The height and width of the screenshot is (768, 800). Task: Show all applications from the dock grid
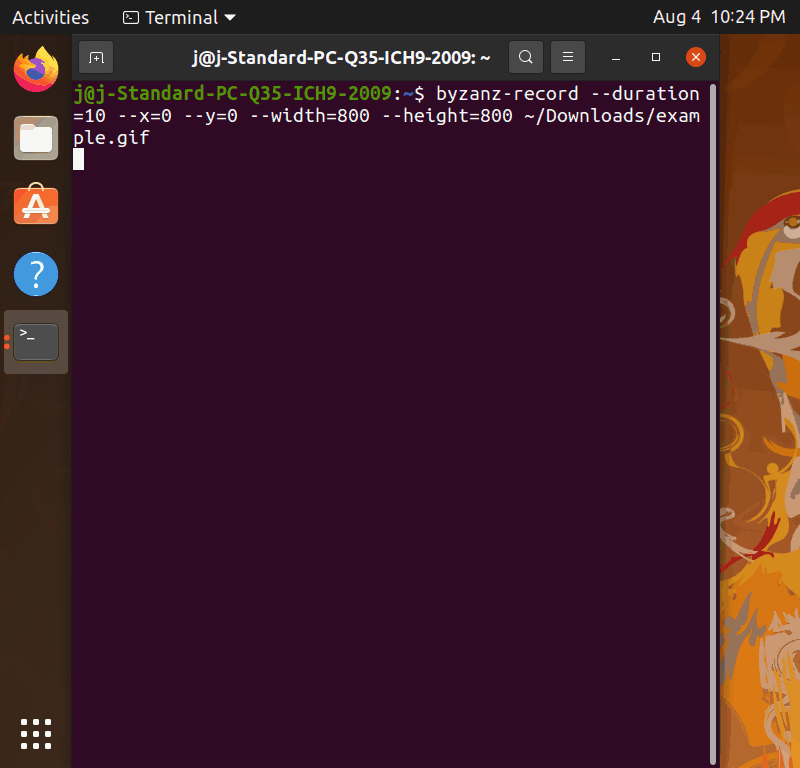35,734
